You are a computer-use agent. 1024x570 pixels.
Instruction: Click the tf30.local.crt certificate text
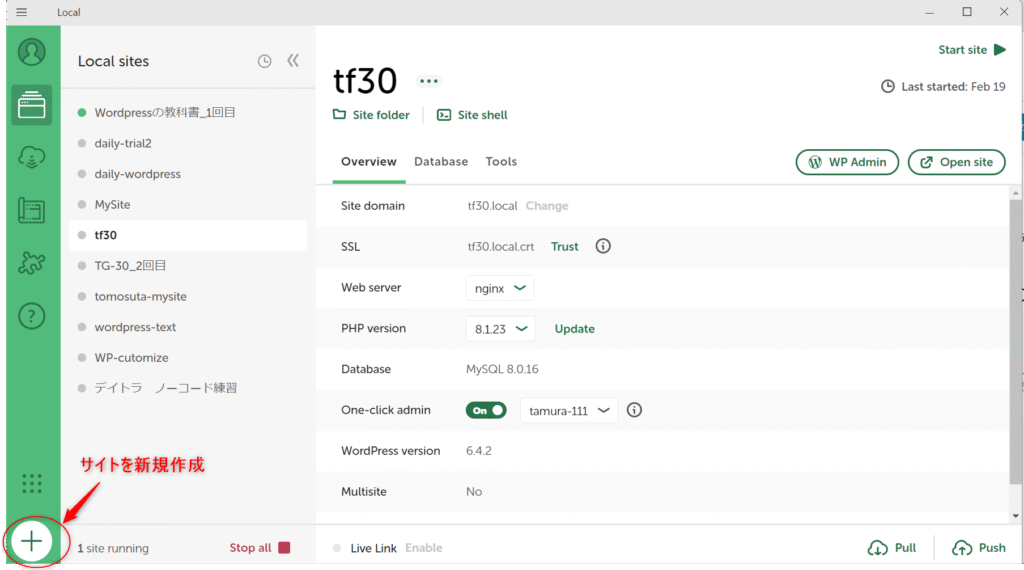(x=501, y=247)
